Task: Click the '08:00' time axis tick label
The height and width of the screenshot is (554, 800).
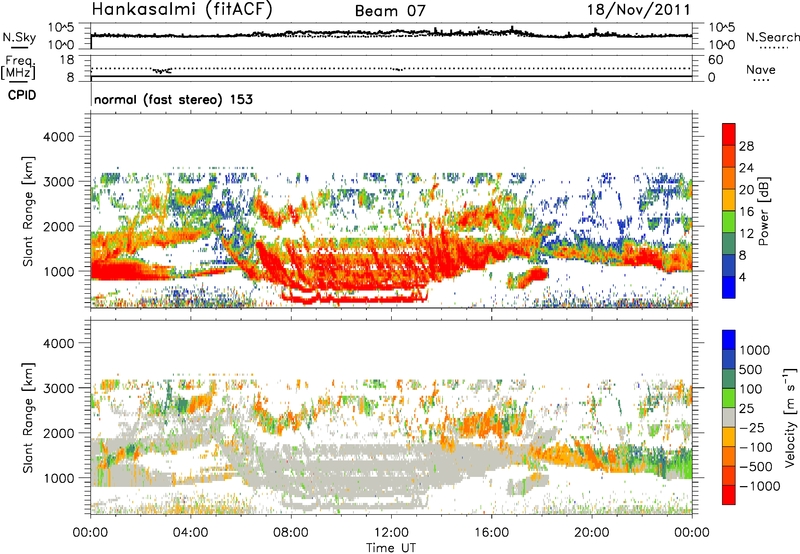Action: (291, 533)
